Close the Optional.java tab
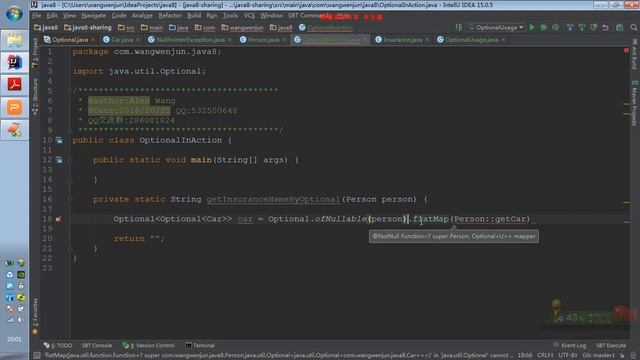 [93, 40]
